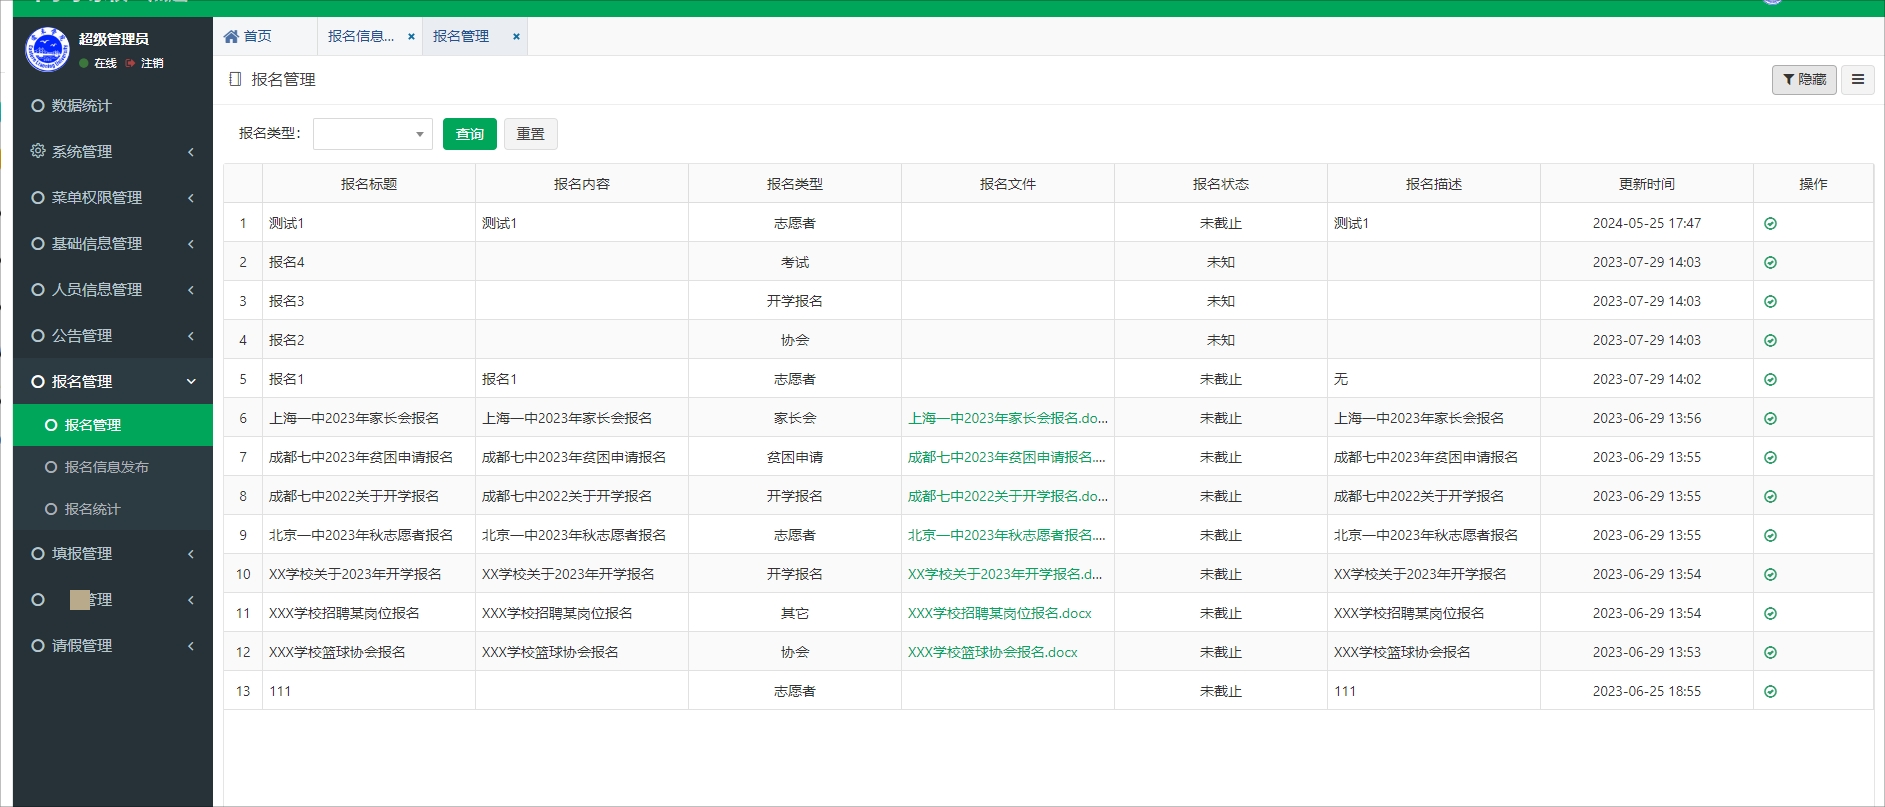Click the 贫困申请 type cell

point(795,457)
